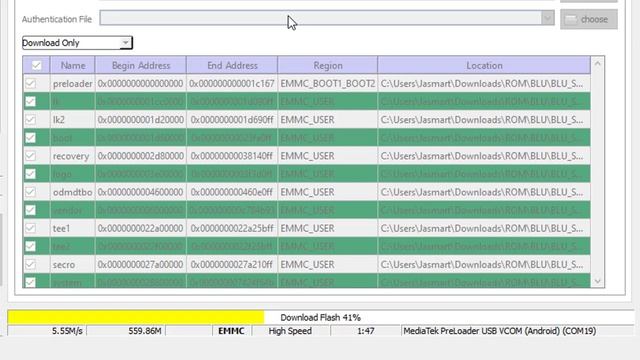The height and width of the screenshot is (360, 640).
Task: Click end address 0x00000000460e0ff
Action: pyautogui.click(x=232, y=192)
